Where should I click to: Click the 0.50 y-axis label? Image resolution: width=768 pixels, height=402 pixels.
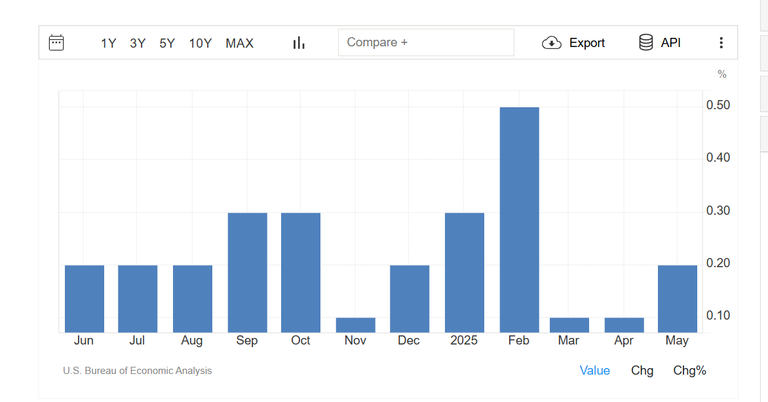click(718, 105)
